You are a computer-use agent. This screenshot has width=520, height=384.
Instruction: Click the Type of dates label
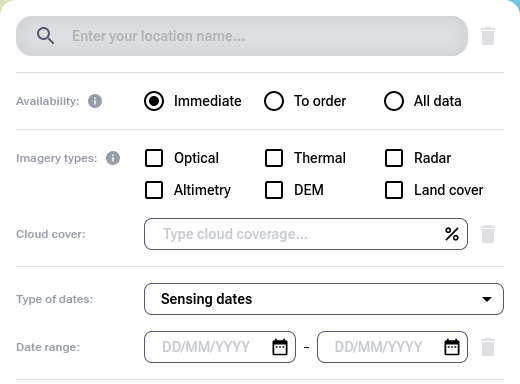click(x=54, y=299)
